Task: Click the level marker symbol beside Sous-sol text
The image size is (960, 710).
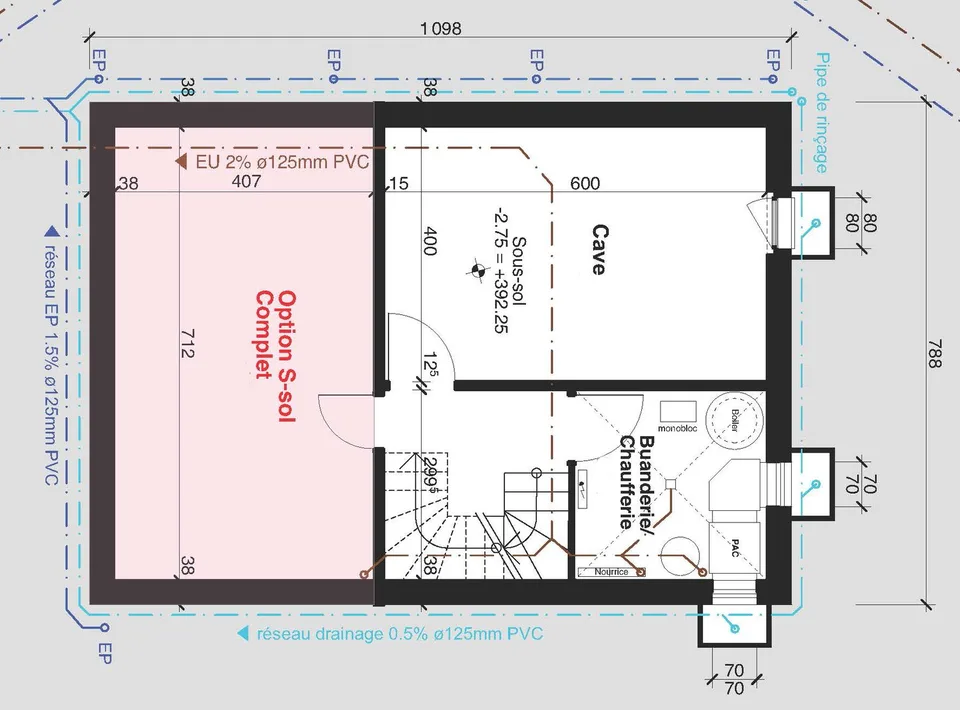Action: point(478,269)
